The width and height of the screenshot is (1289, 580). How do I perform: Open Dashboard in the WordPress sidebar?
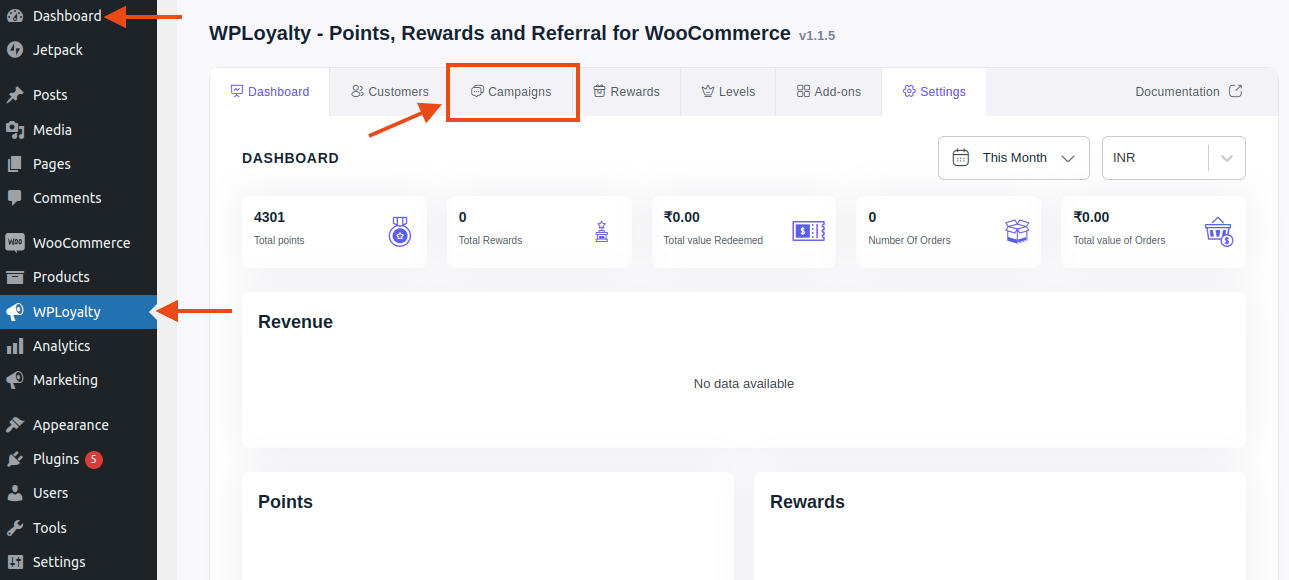point(78,16)
